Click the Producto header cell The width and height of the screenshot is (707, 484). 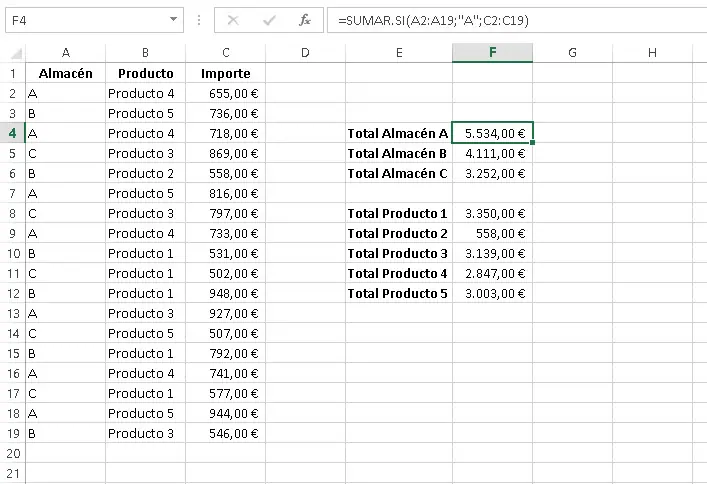145,73
